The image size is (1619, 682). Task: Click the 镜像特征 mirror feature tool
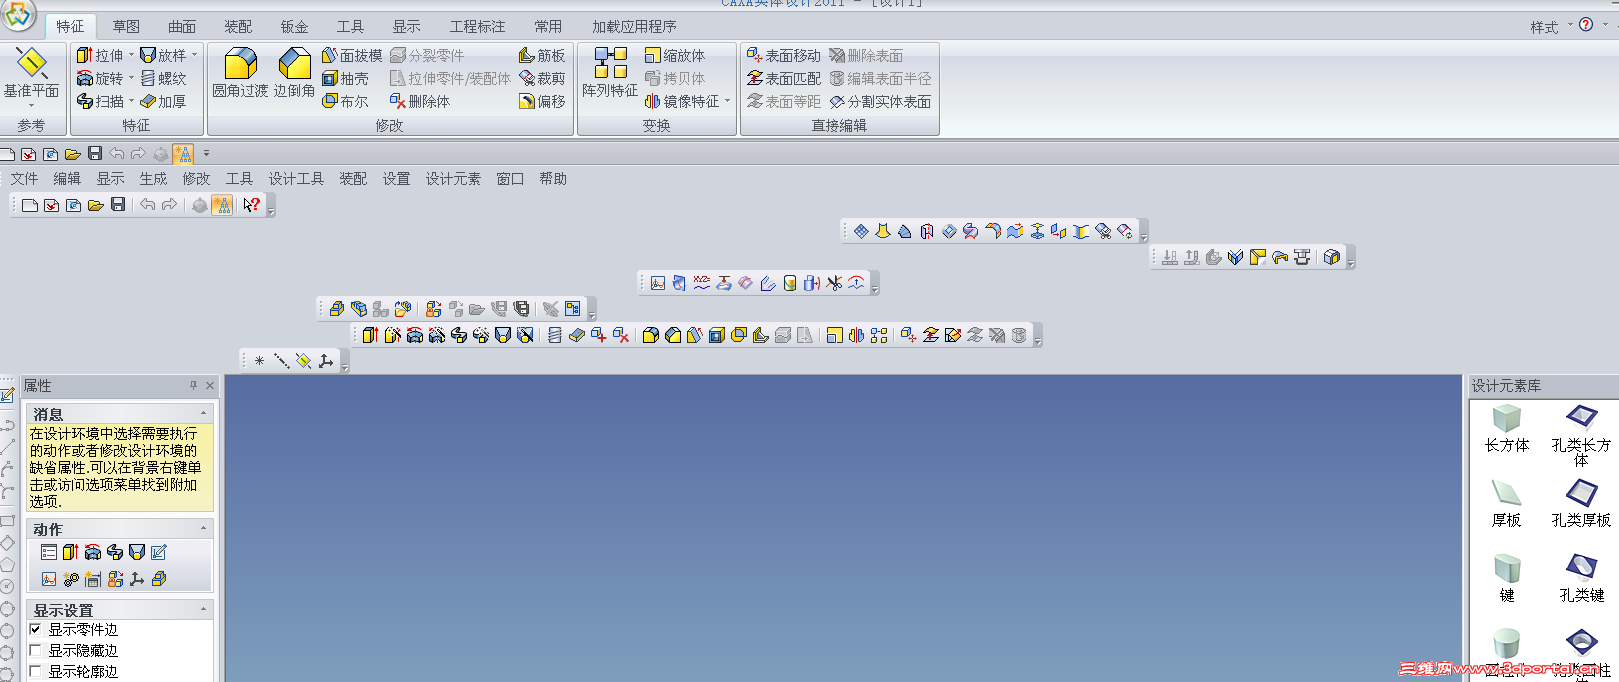(682, 101)
